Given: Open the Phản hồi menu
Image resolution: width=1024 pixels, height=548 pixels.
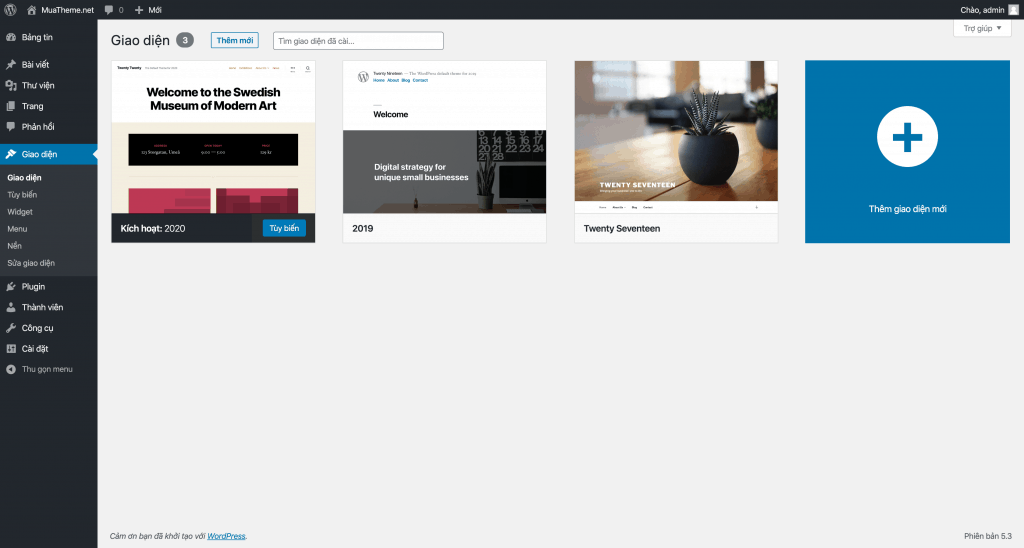Looking at the screenshot, I should 48,127.
